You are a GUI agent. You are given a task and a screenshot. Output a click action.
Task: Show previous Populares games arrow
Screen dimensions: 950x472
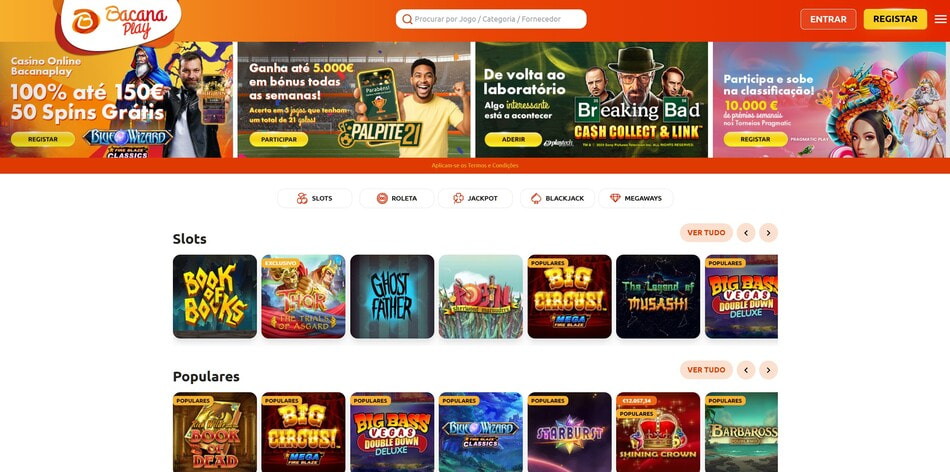tap(746, 370)
